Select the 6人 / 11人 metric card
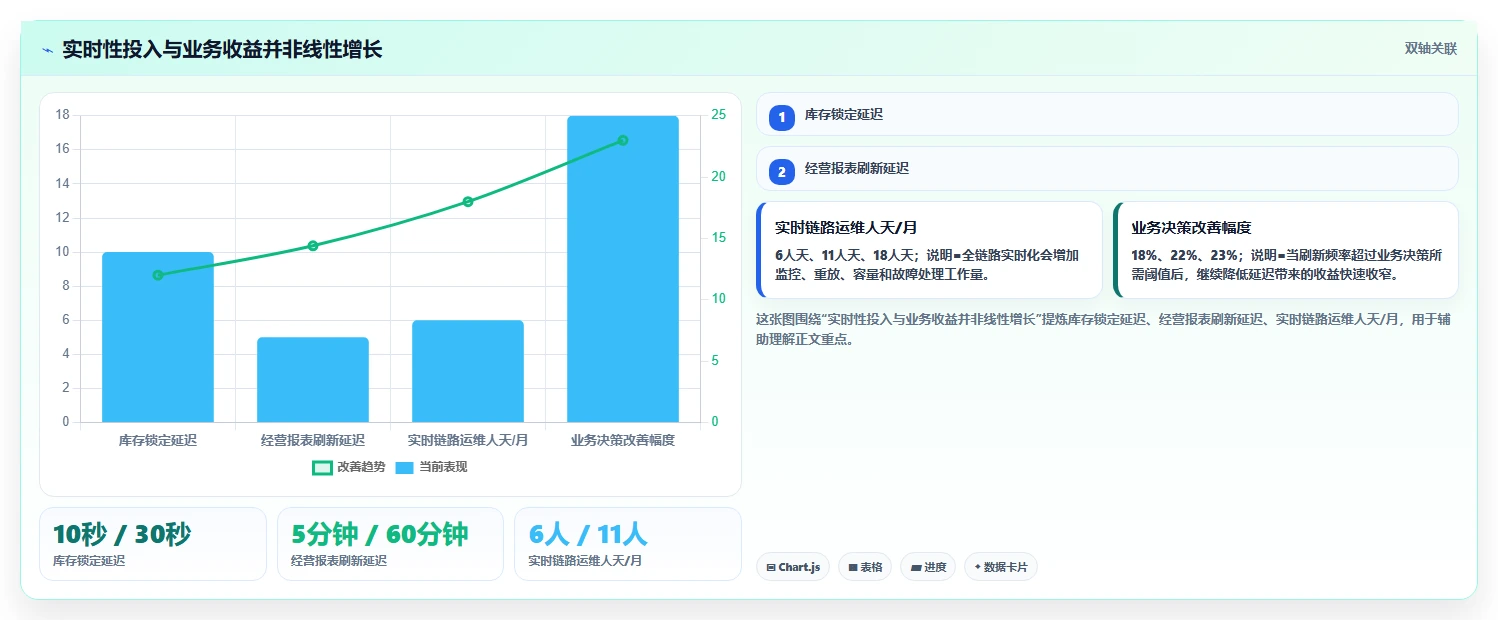Image resolution: width=1498 pixels, height=620 pixels. tap(628, 544)
